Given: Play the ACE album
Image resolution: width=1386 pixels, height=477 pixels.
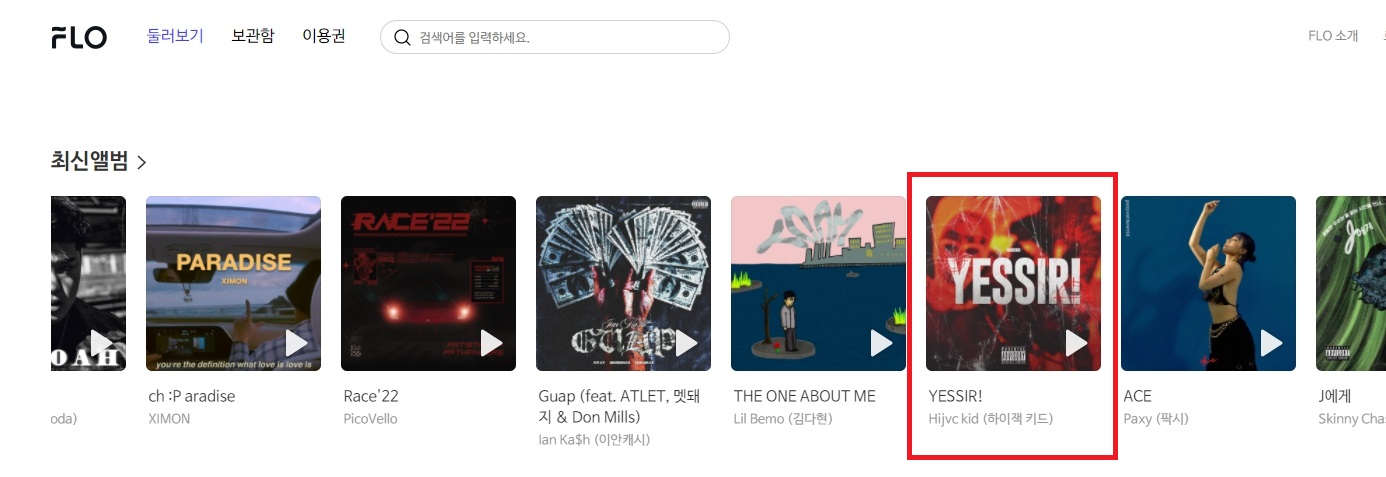Looking at the screenshot, I should 1272,343.
